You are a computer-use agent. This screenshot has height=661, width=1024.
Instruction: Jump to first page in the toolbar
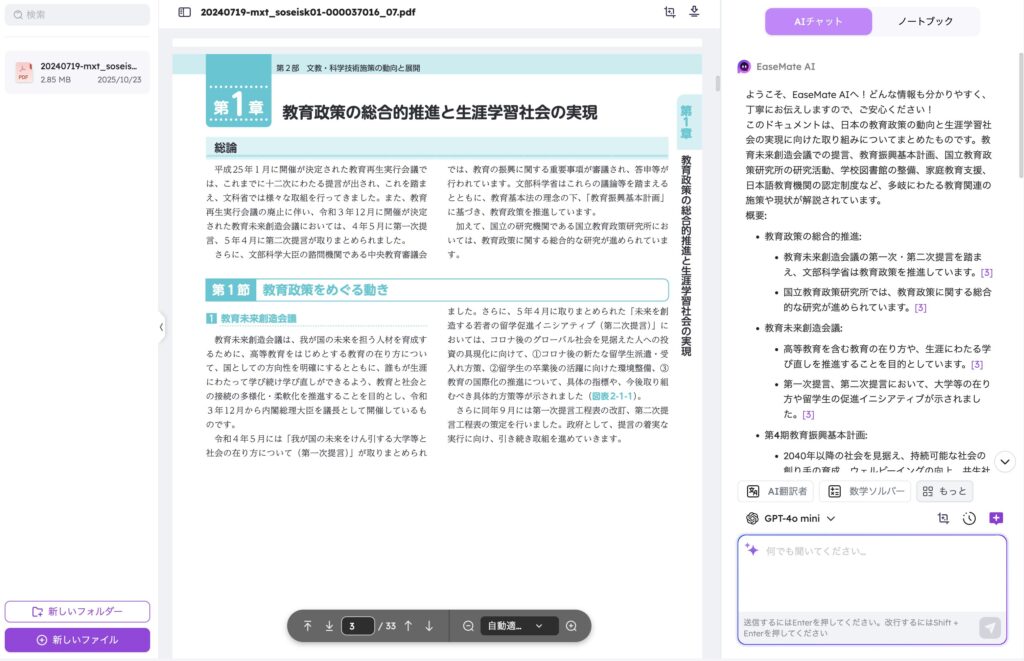point(307,626)
